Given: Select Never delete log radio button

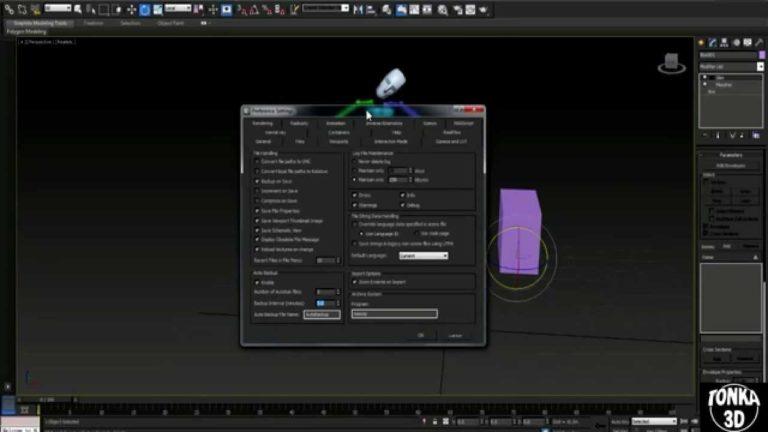Looking at the screenshot, I should coord(355,161).
